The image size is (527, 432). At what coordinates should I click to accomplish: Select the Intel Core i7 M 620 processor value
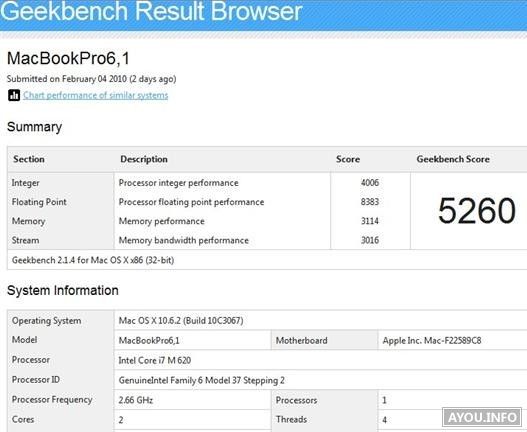click(x=155, y=360)
